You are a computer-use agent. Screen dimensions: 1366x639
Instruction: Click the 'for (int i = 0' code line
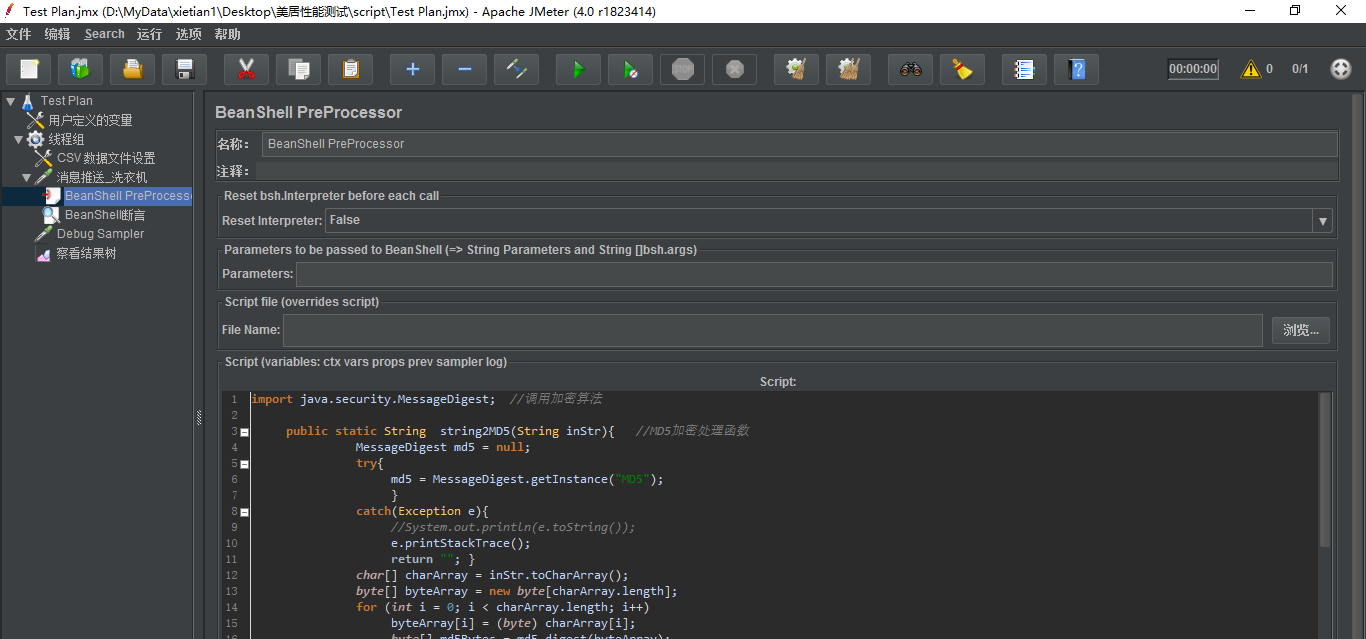point(503,608)
